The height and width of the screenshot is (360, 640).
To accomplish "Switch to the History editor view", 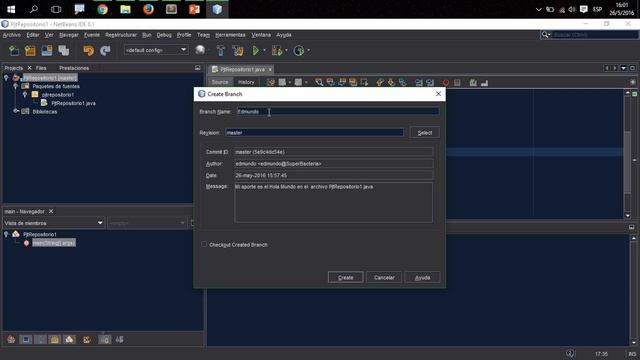I will tap(246, 82).
